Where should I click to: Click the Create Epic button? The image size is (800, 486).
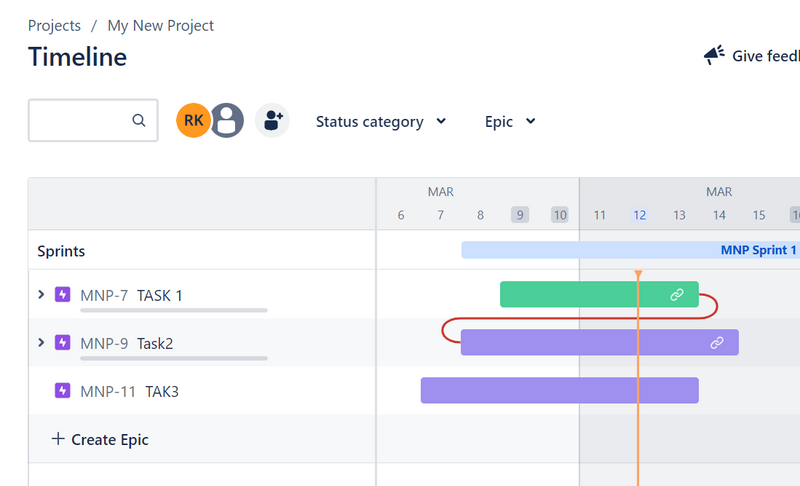pyautogui.click(x=100, y=439)
